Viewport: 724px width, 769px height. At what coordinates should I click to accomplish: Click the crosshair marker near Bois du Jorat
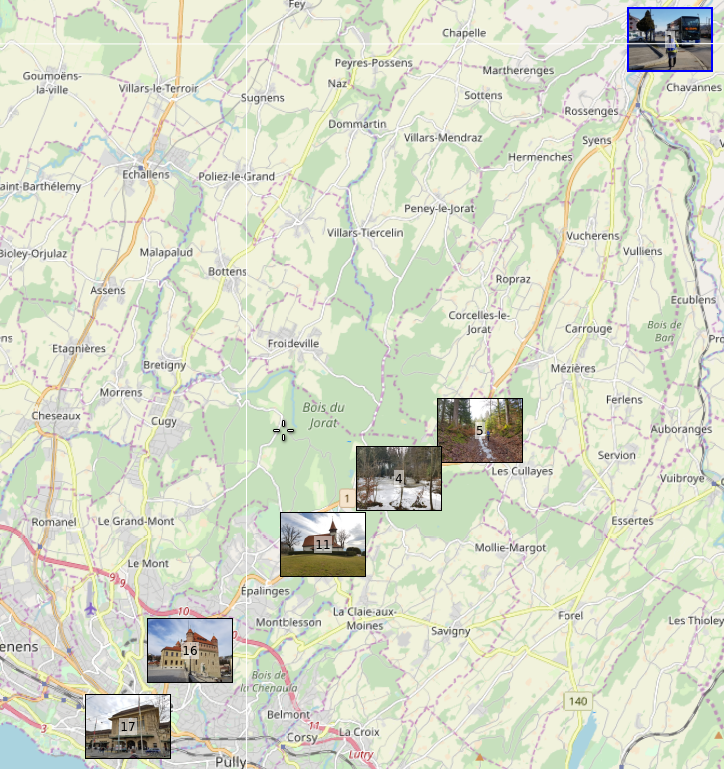click(283, 431)
